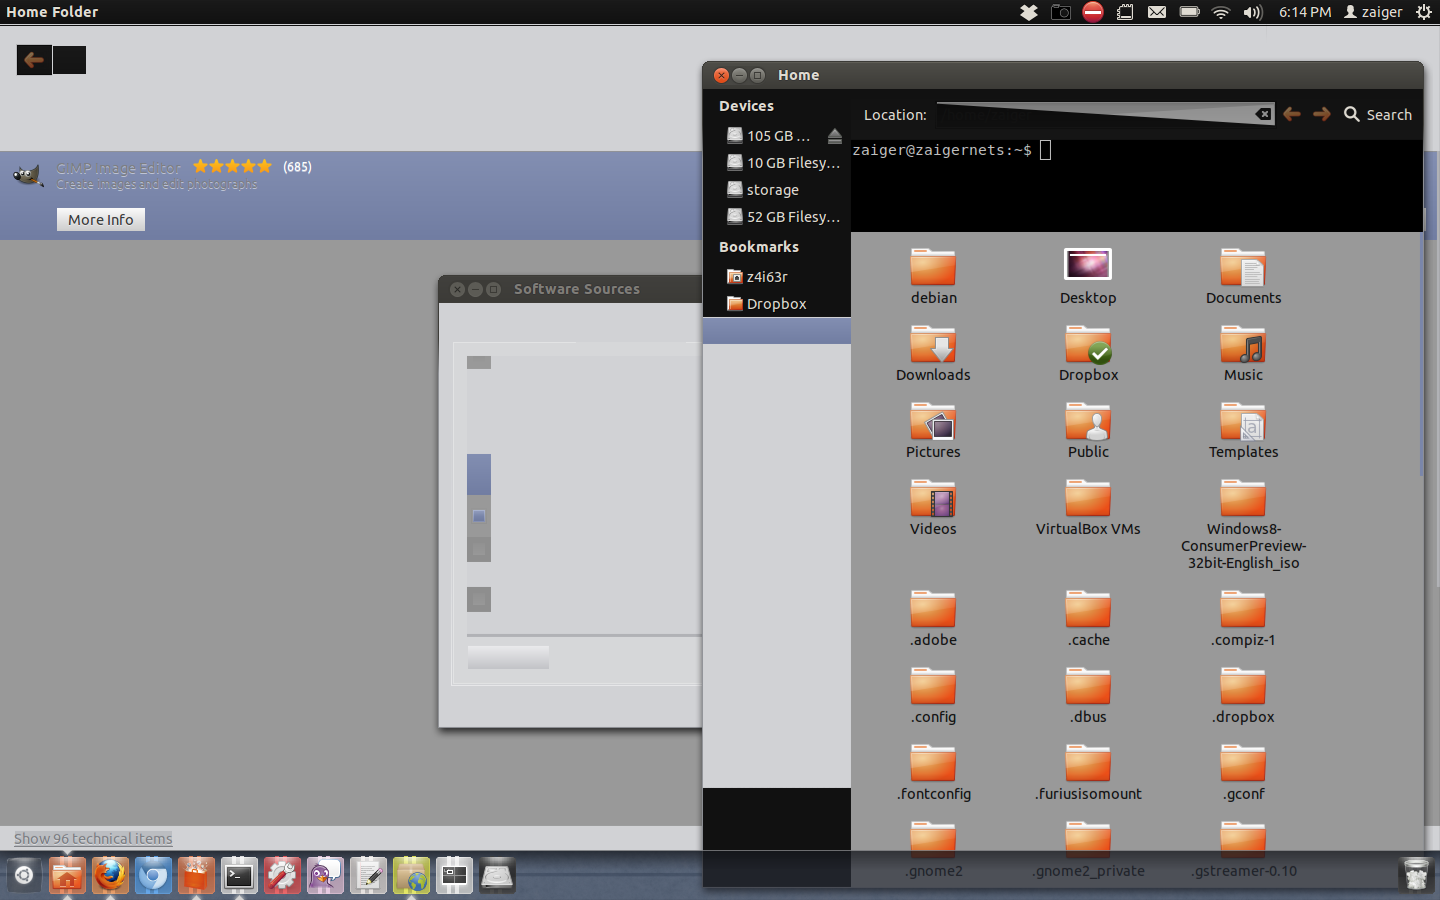1440x900 pixels.
Task: Go forward in the Home file manager
Action: (x=1322, y=114)
